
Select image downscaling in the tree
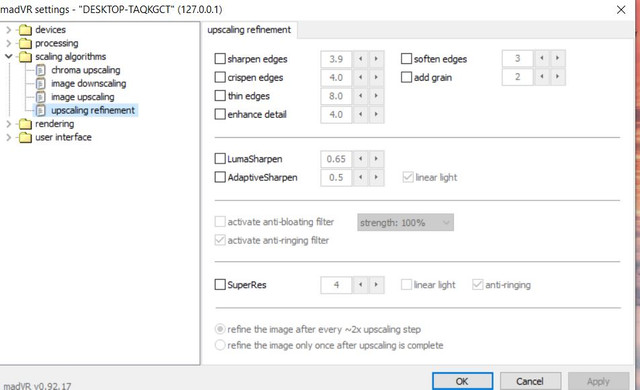(89, 84)
